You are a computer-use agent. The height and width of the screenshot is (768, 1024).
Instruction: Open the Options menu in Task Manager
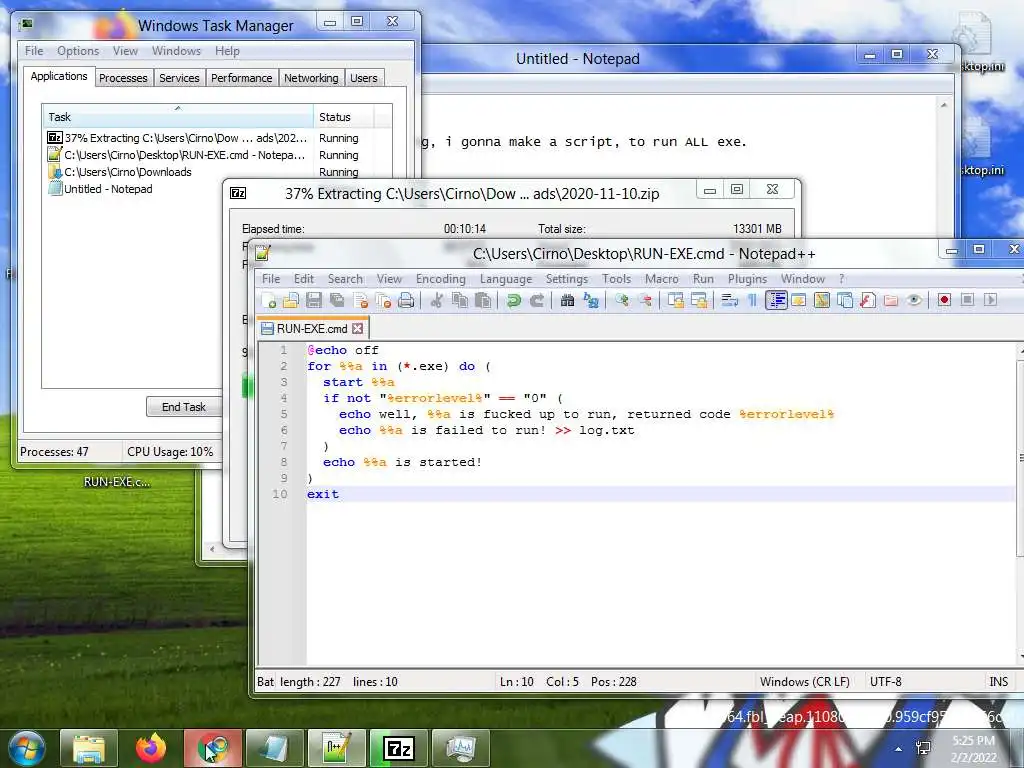pos(78,51)
